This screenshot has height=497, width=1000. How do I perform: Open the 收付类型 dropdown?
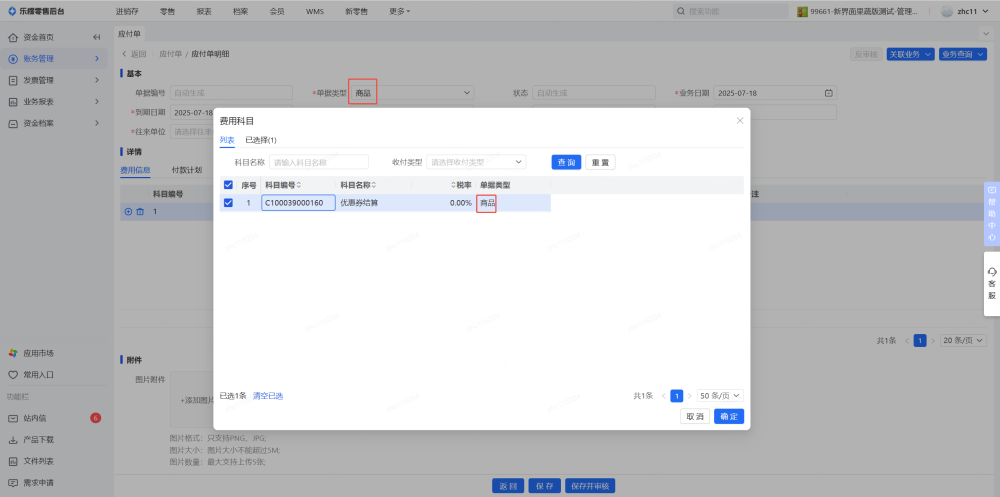(476, 162)
